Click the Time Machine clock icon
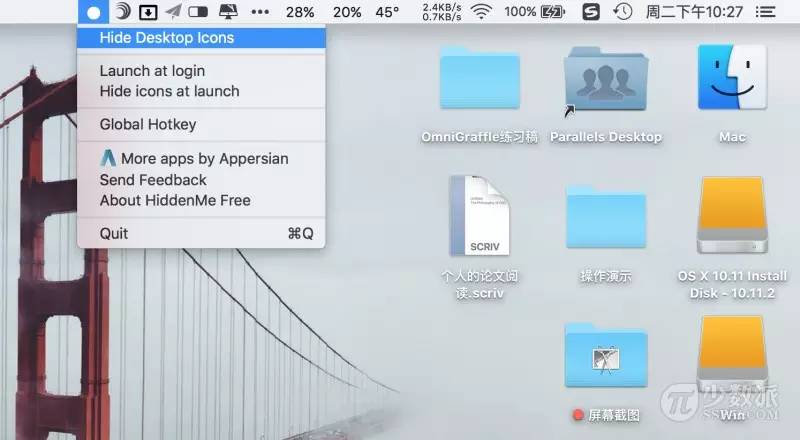Viewport: 800px width, 440px height. point(622,12)
